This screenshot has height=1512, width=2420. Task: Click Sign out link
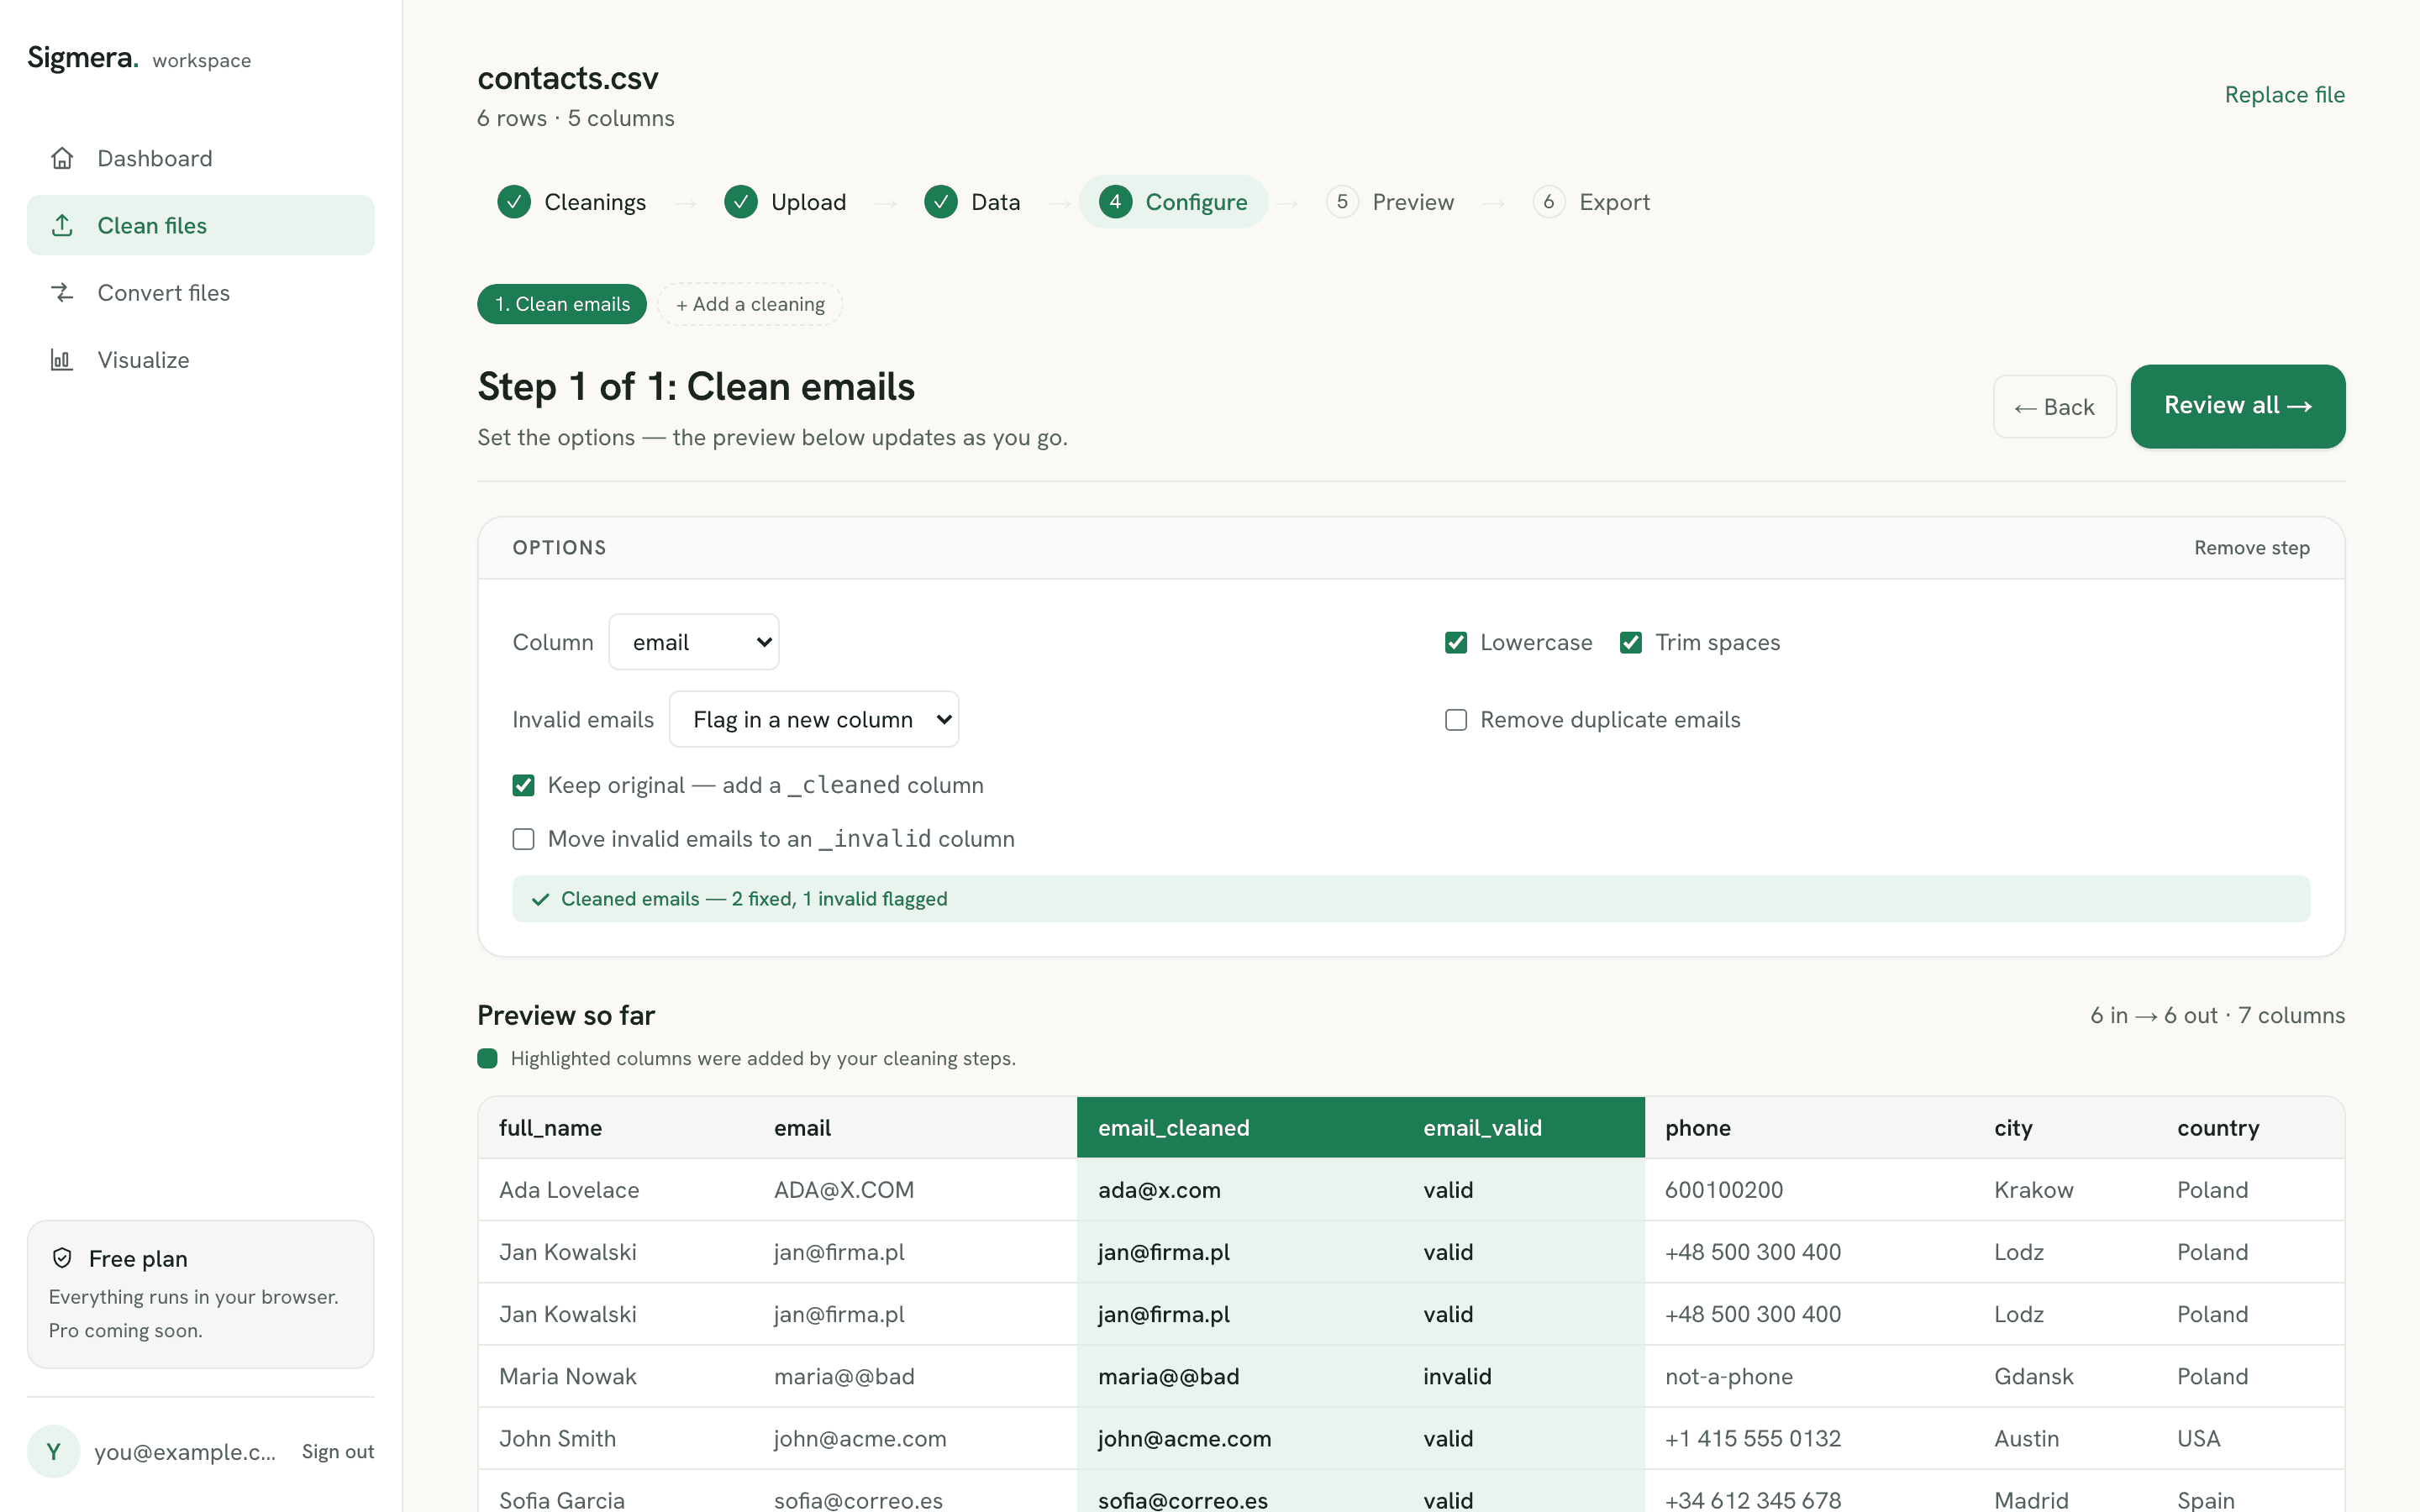pyautogui.click(x=338, y=1451)
